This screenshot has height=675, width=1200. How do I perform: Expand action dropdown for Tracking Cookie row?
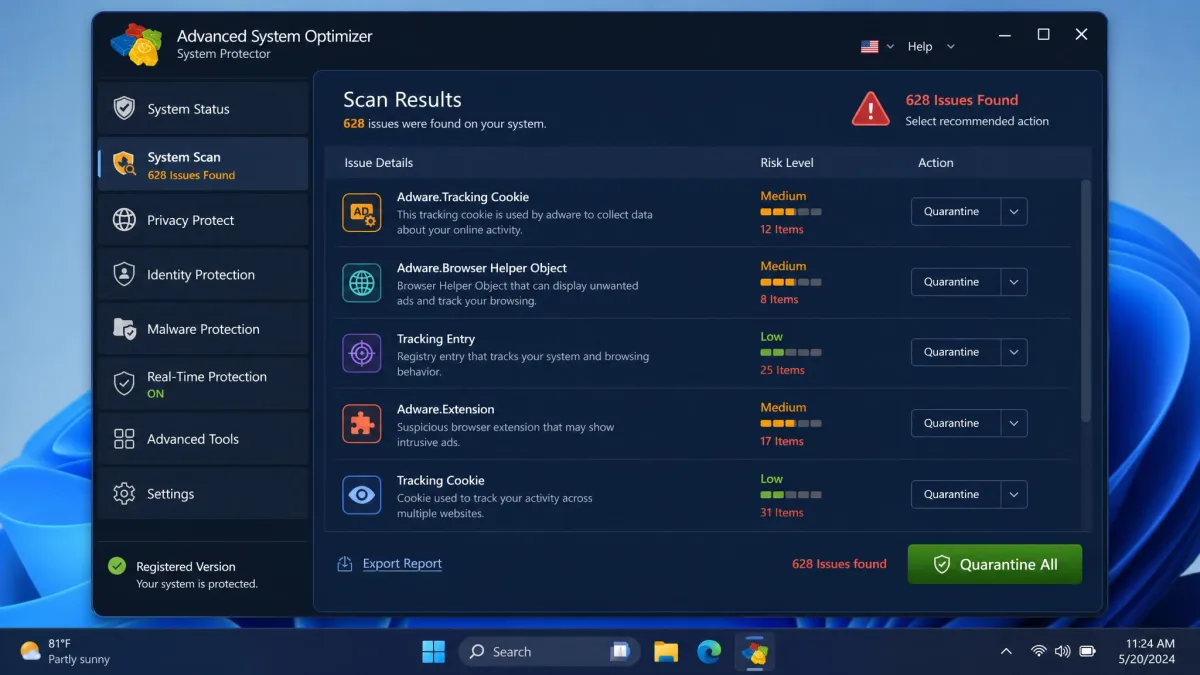(x=1014, y=494)
